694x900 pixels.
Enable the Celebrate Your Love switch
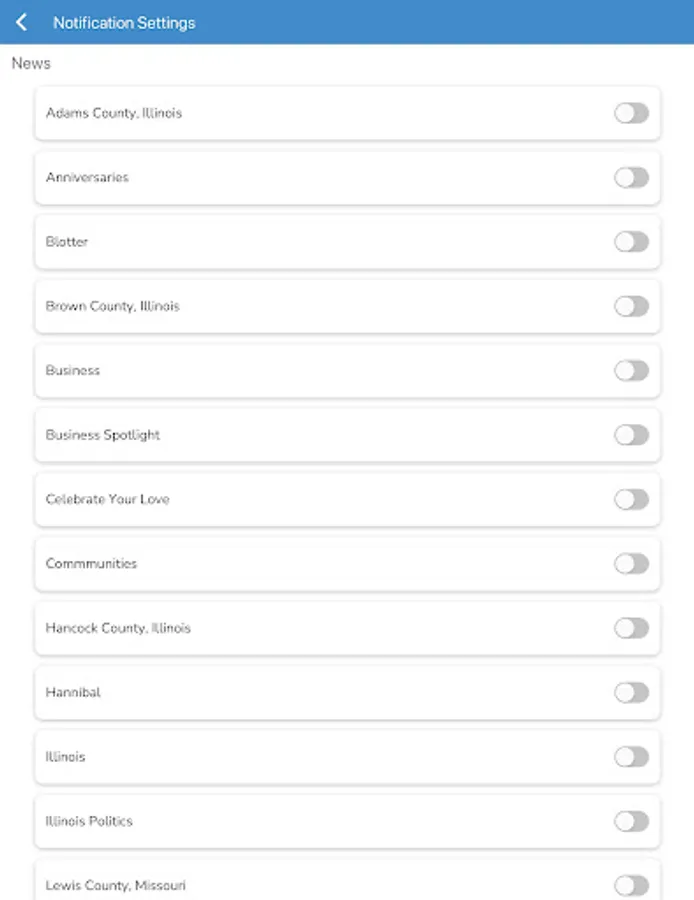pos(631,499)
